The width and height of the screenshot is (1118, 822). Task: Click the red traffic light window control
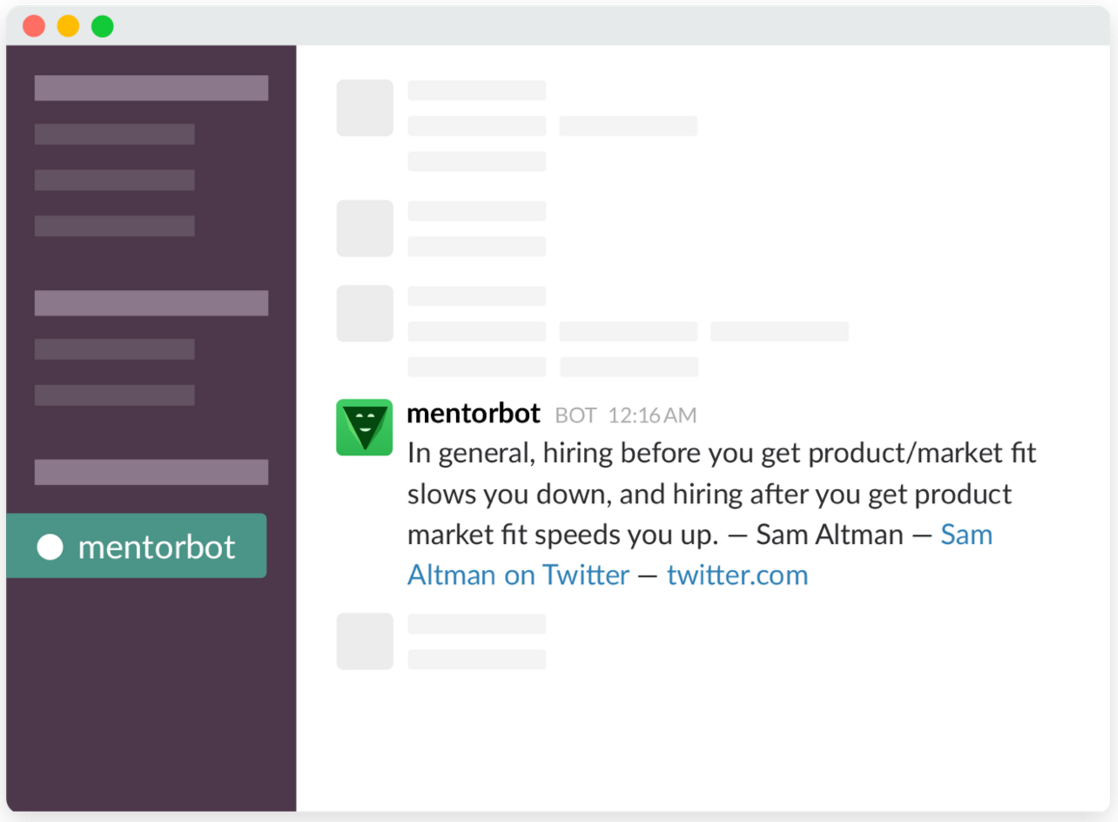point(34,24)
